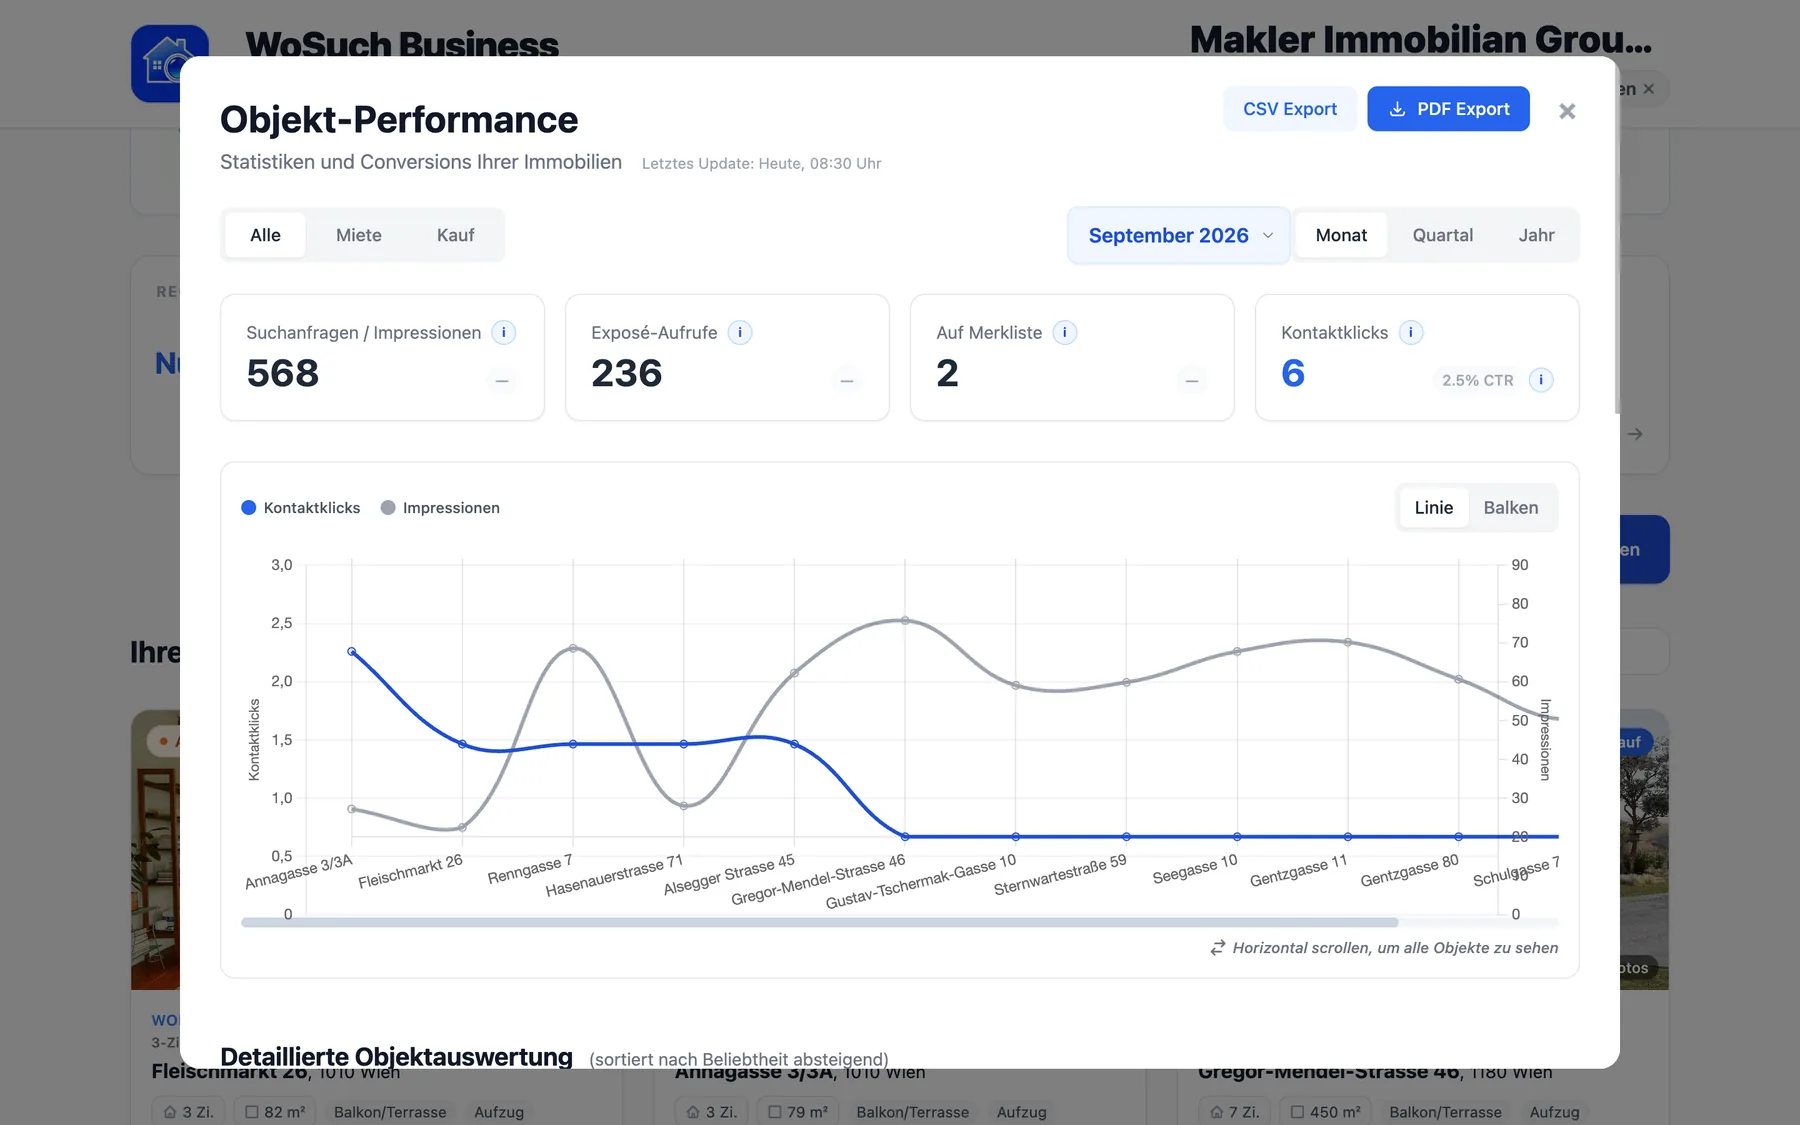Click Impressionen peak point at Gregor-Mendel-Strasse 46

coord(905,620)
